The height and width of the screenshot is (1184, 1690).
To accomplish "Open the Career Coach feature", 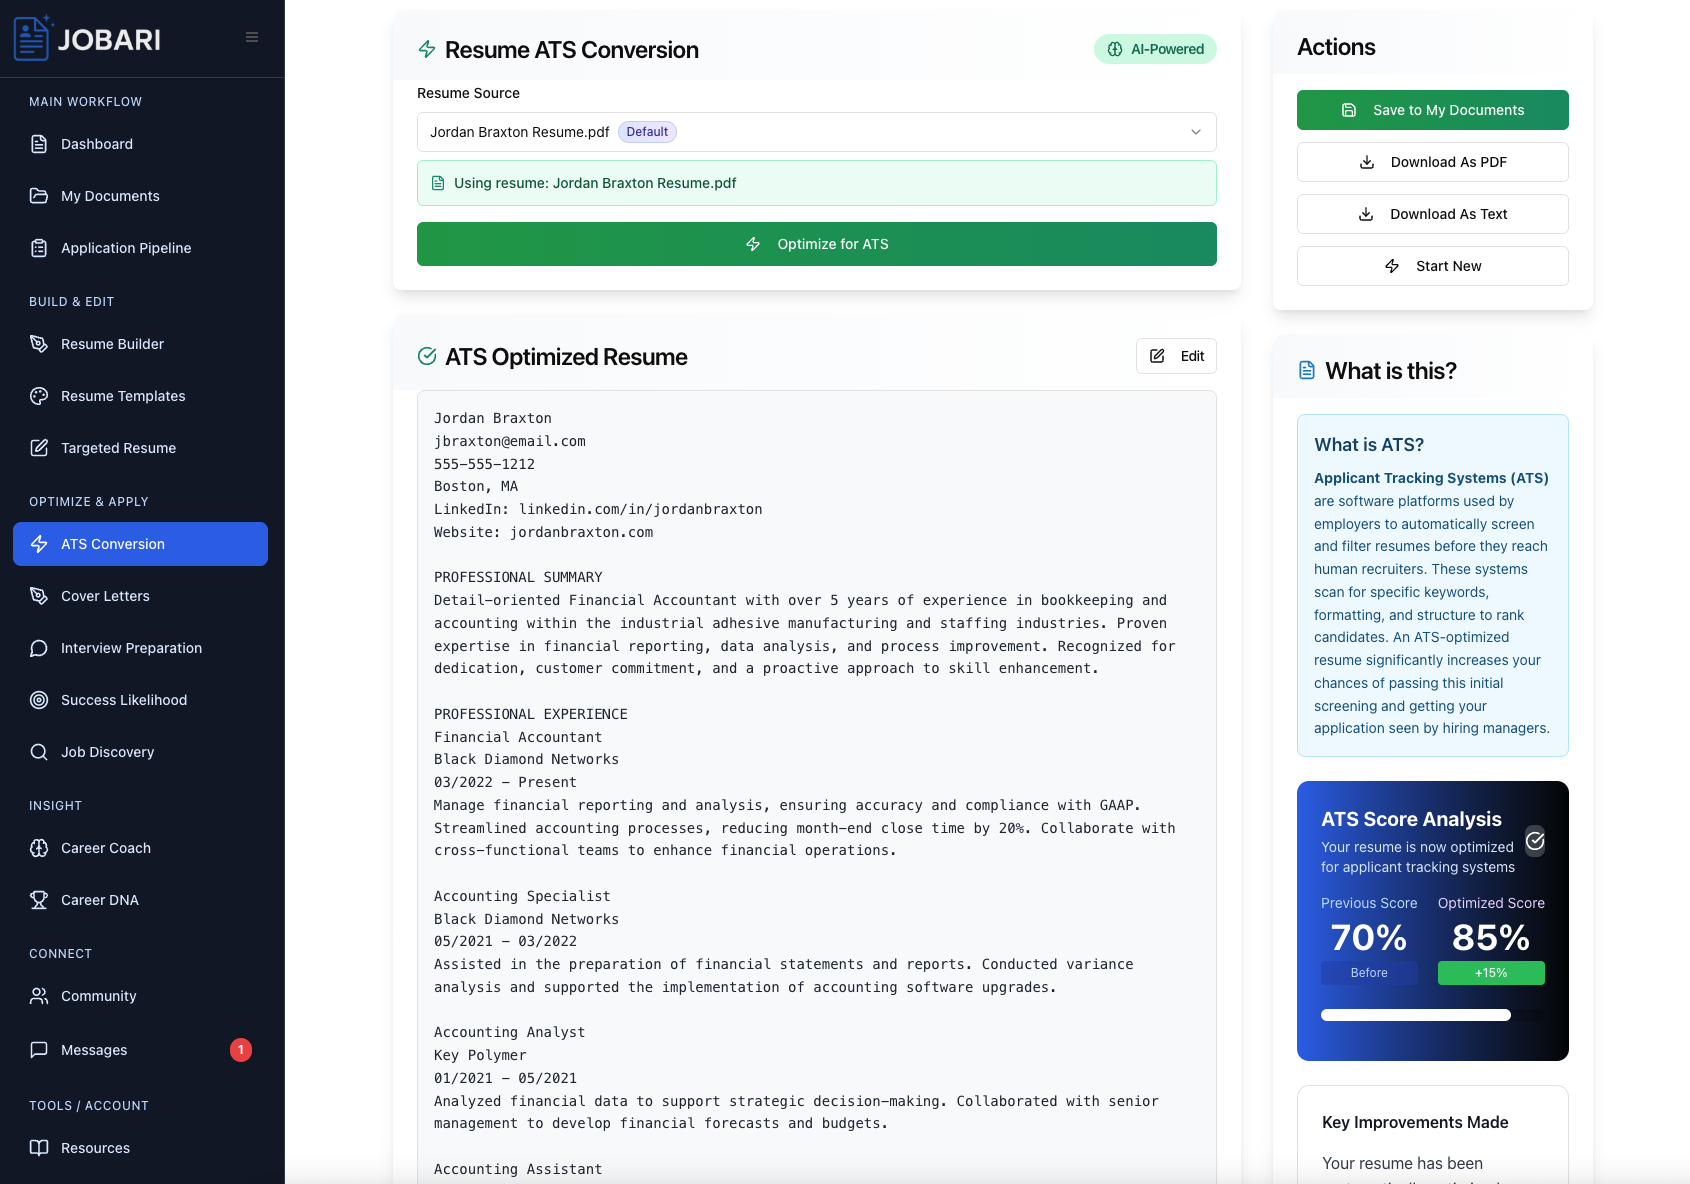I will click(x=103, y=848).
